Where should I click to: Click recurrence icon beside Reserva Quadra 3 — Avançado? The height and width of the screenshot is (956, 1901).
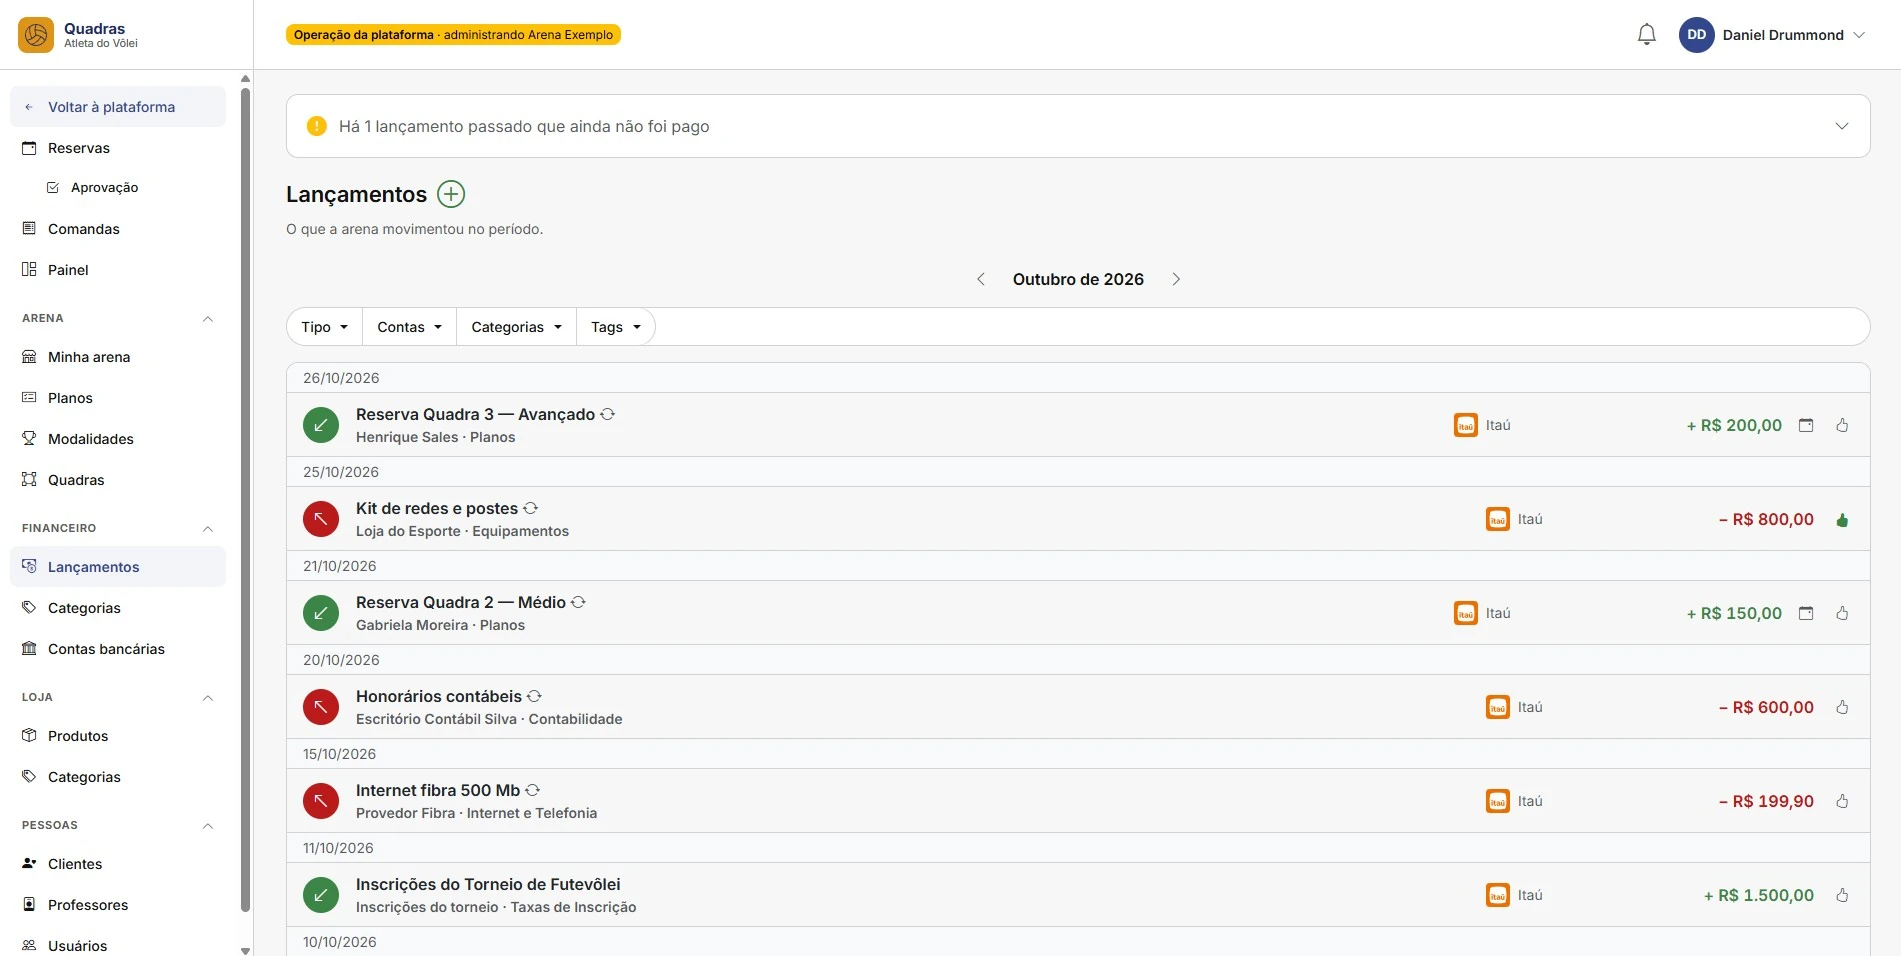pos(608,414)
